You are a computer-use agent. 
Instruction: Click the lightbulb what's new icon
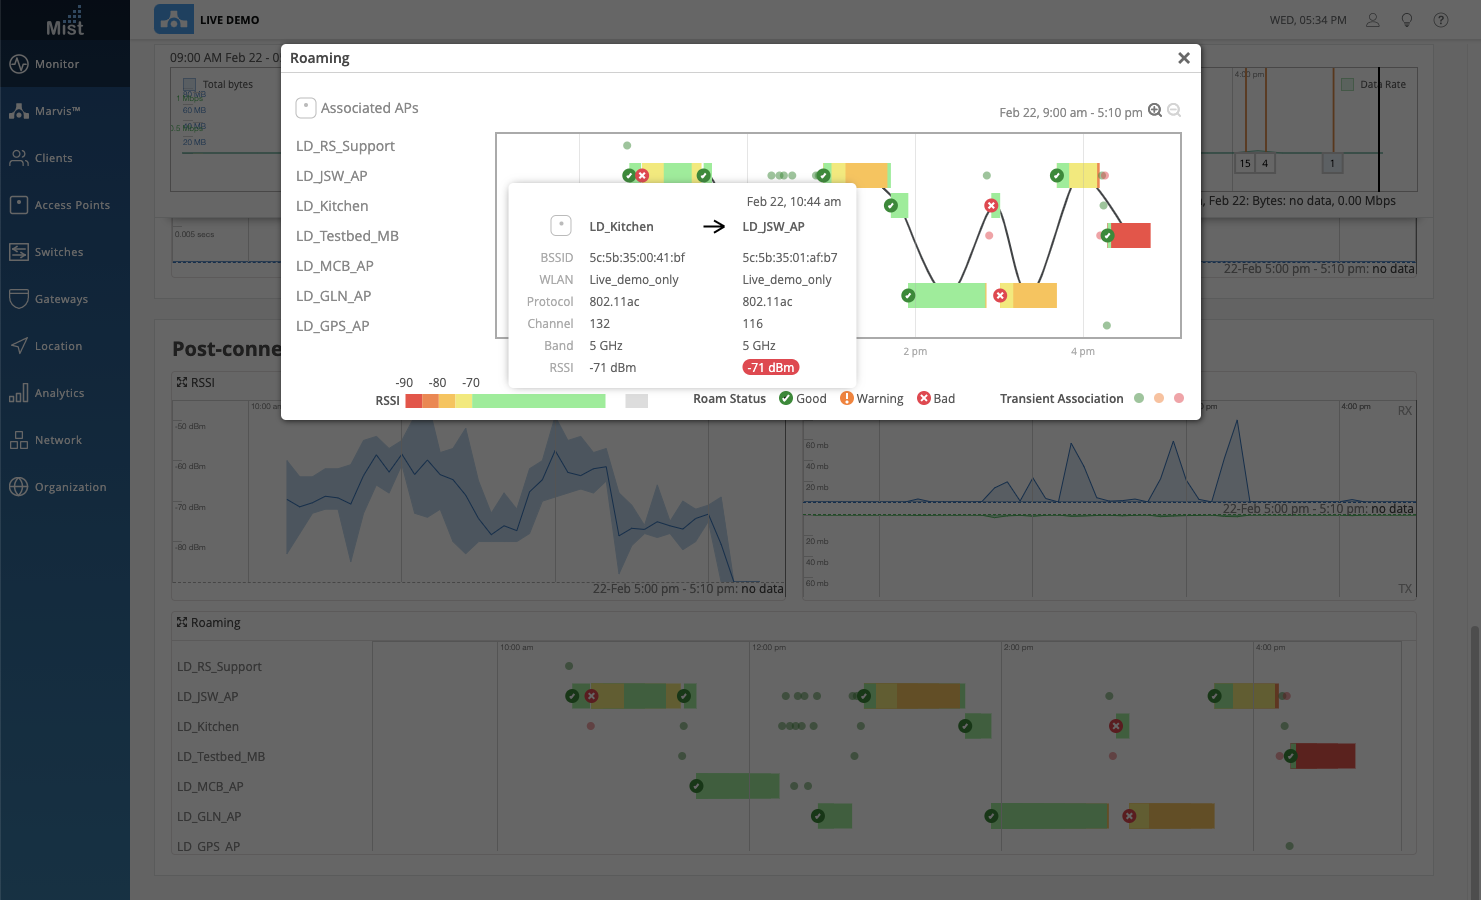point(1407,20)
